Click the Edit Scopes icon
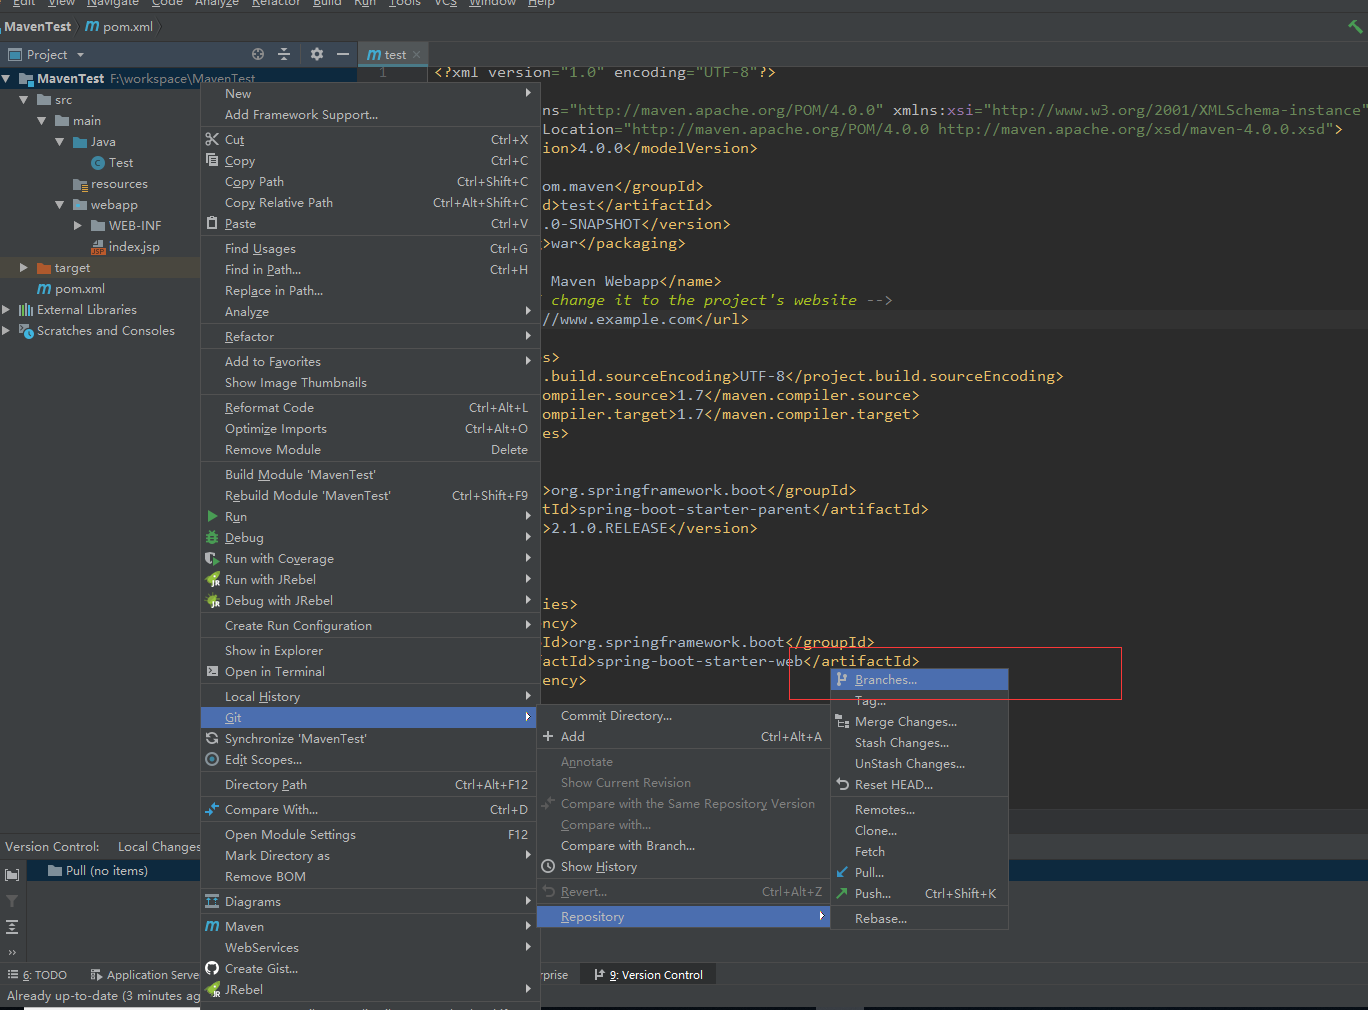 tap(212, 759)
